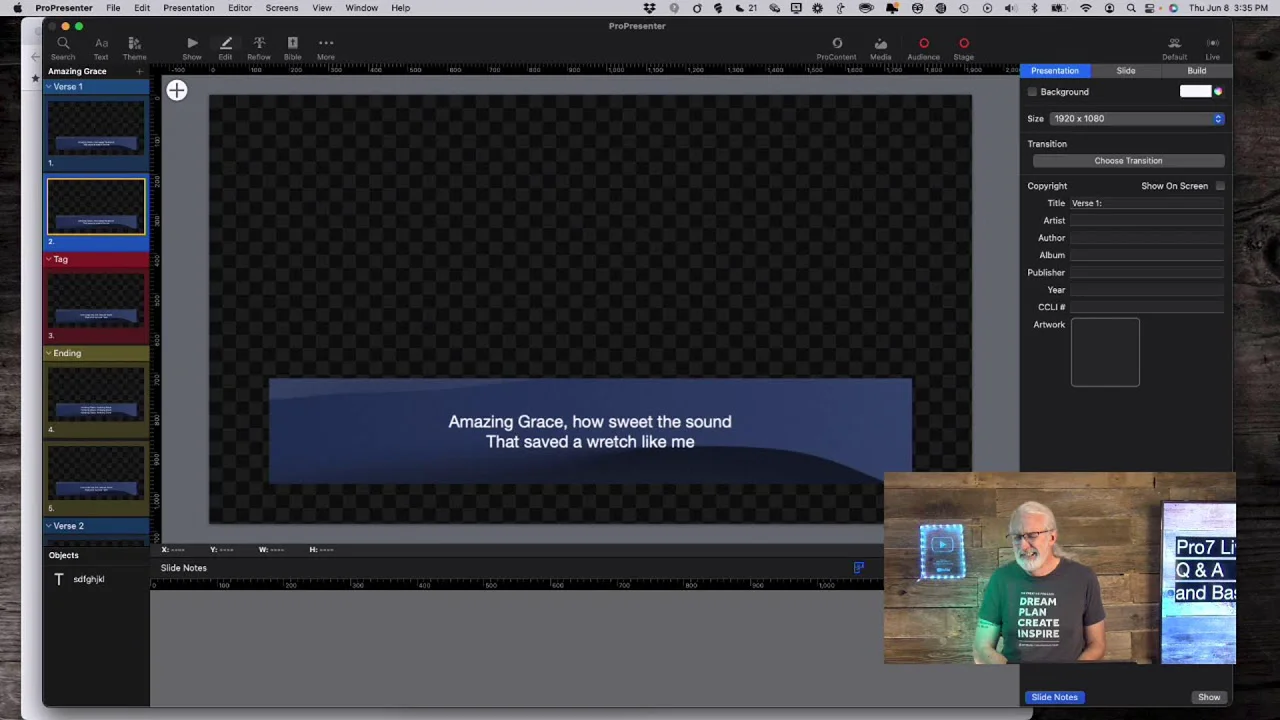
Task: Select the Reflow editor icon
Action: (x=258, y=47)
